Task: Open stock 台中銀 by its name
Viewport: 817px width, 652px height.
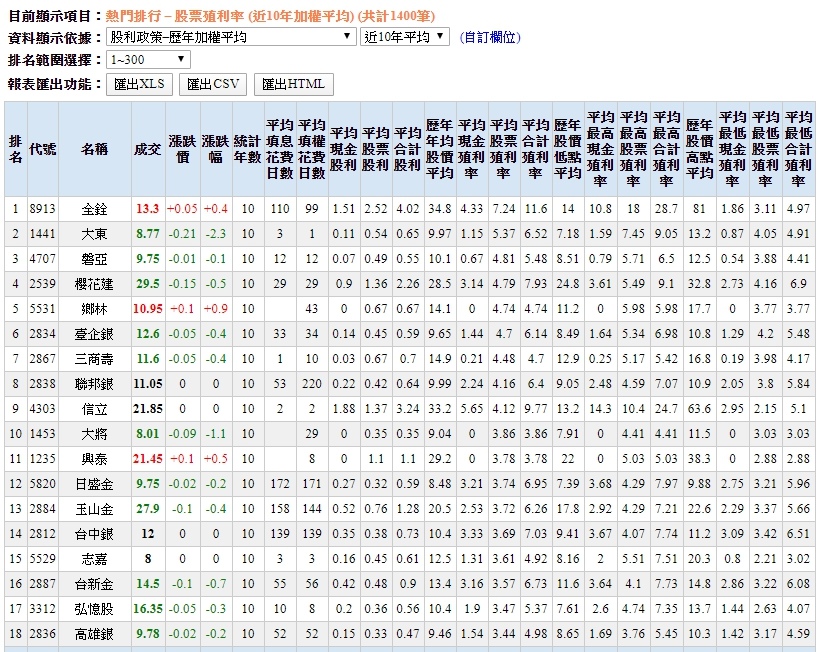Action: [94, 534]
